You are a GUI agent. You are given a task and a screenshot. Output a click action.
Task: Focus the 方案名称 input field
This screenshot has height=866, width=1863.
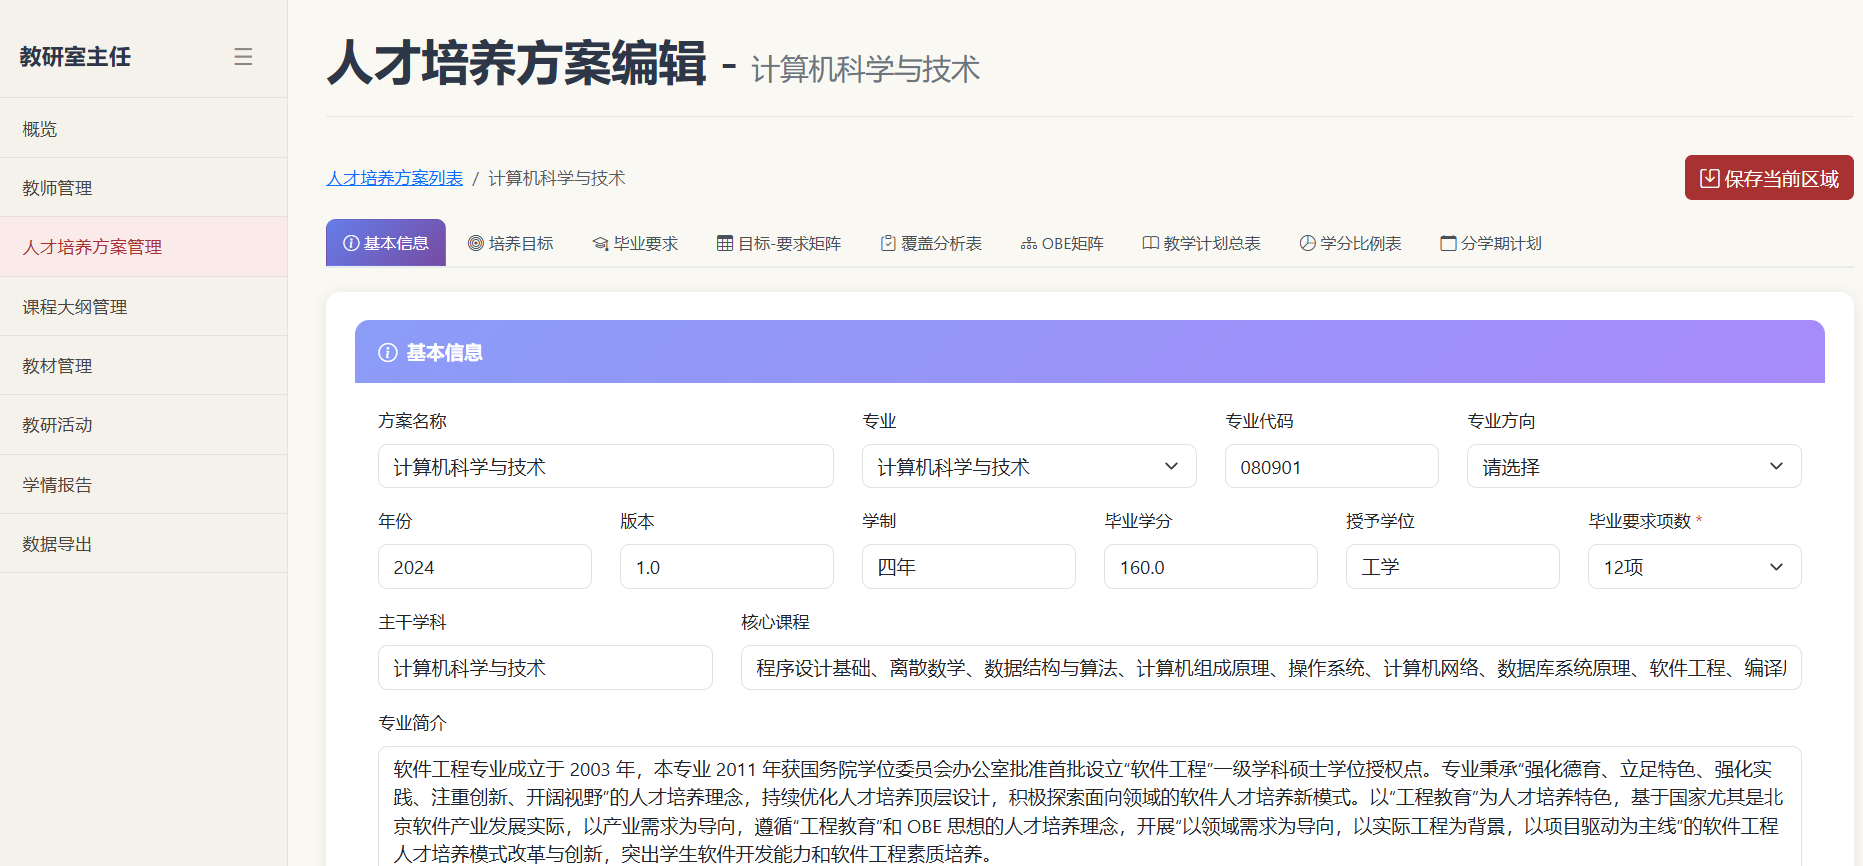[x=606, y=466]
